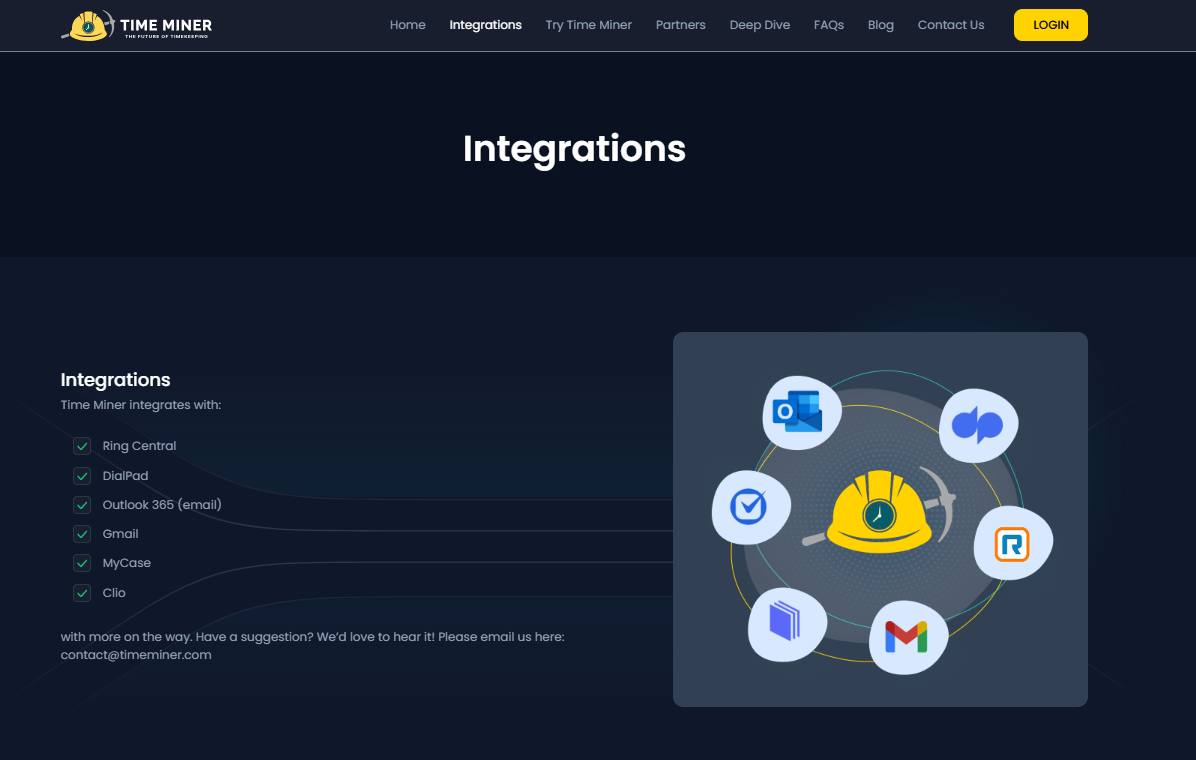1196x760 pixels.
Task: Click the DialPad icon bubble
Action: [978, 425]
